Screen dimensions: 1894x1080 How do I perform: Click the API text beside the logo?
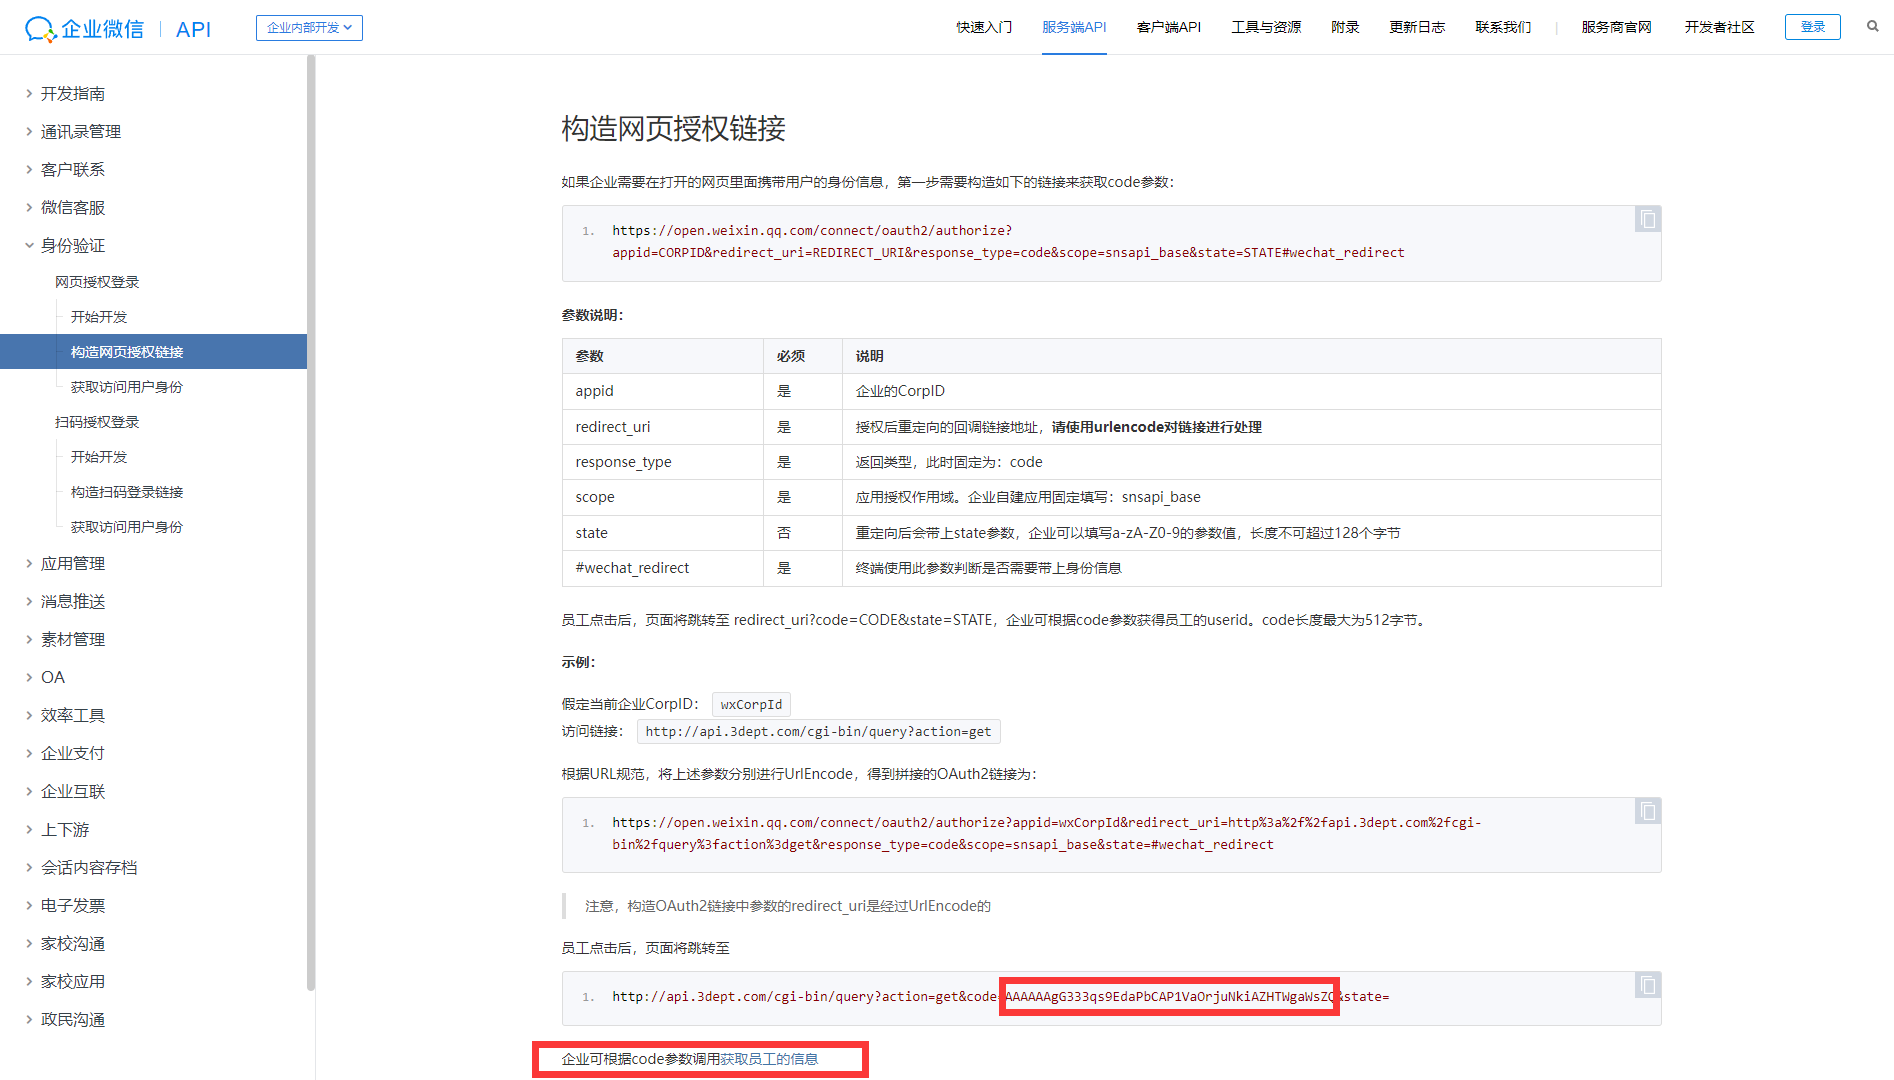coord(193,29)
